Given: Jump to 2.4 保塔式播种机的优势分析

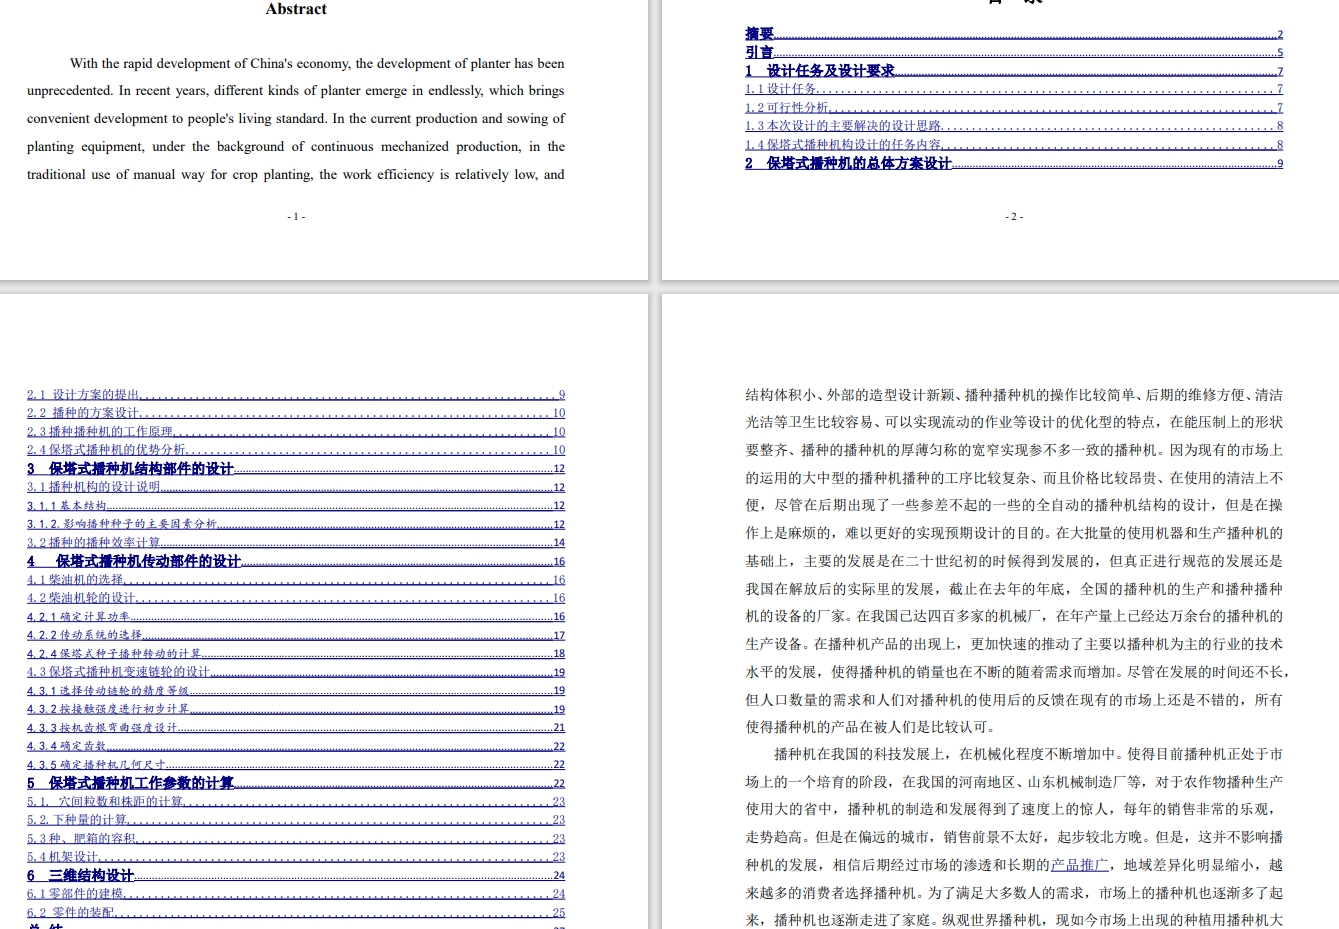Looking at the screenshot, I should [296, 450].
